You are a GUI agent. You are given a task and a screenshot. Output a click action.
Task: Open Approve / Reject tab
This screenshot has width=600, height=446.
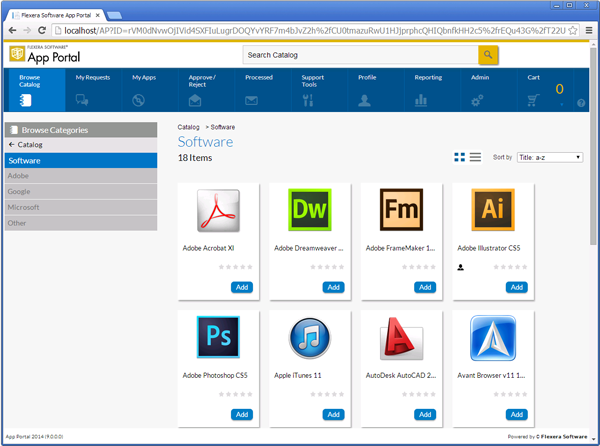(206, 90)
